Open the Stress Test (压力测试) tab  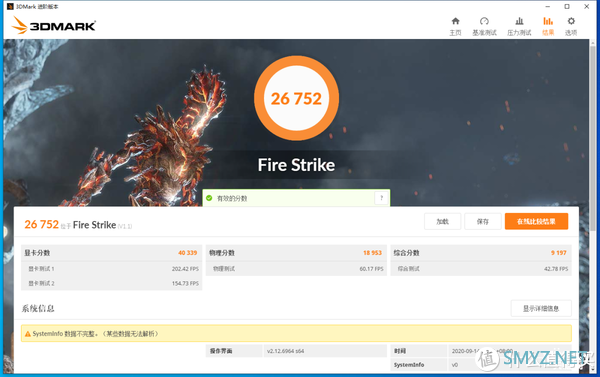click(x=519, y=26)
